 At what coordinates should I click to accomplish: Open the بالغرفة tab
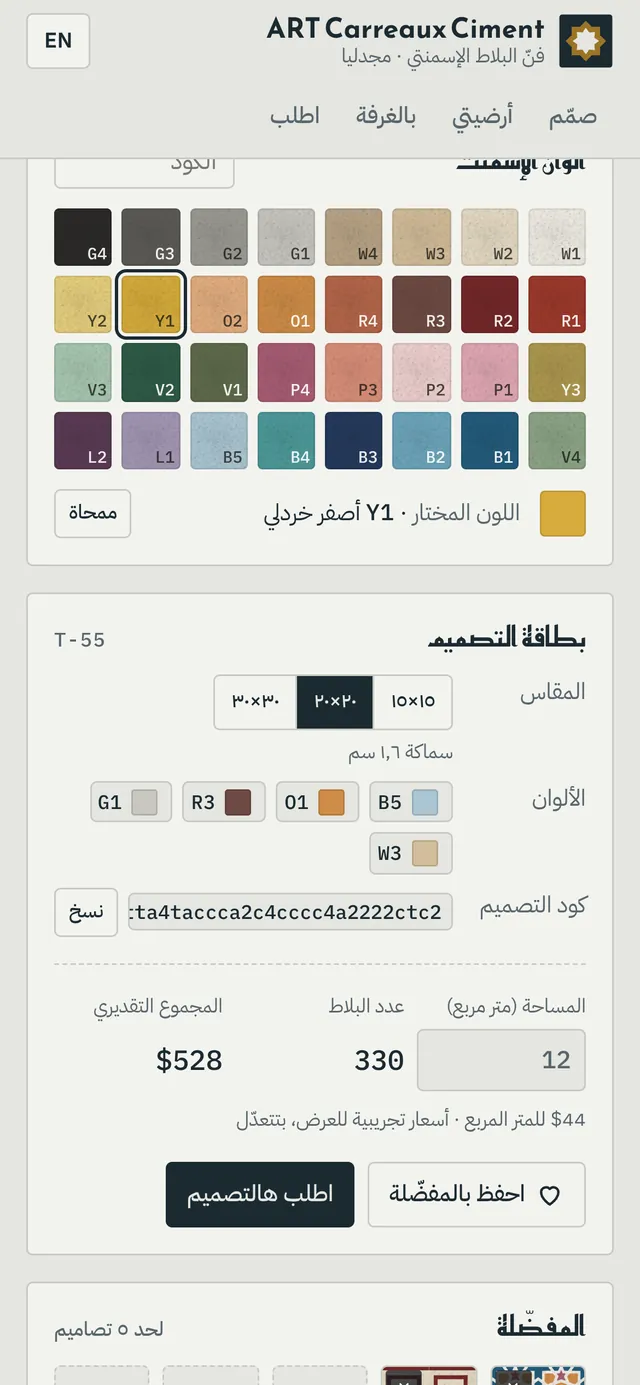click(386, 116)
